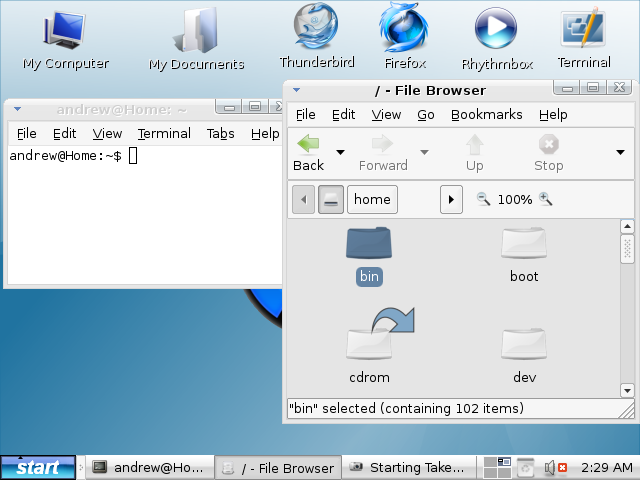Image resolution: width=640 pixels, height=480 pixels.
Task: Go Back in File Browser
Action: (309, 153)
